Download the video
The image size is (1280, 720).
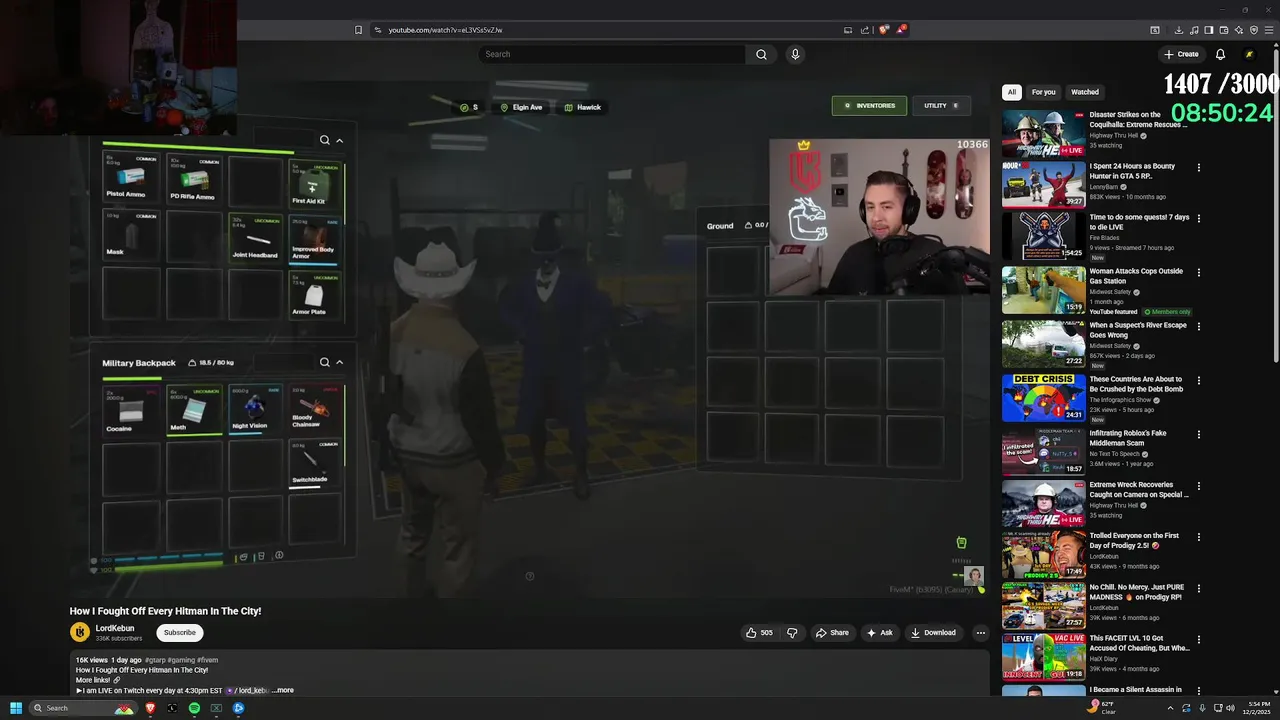click(933, 633)
